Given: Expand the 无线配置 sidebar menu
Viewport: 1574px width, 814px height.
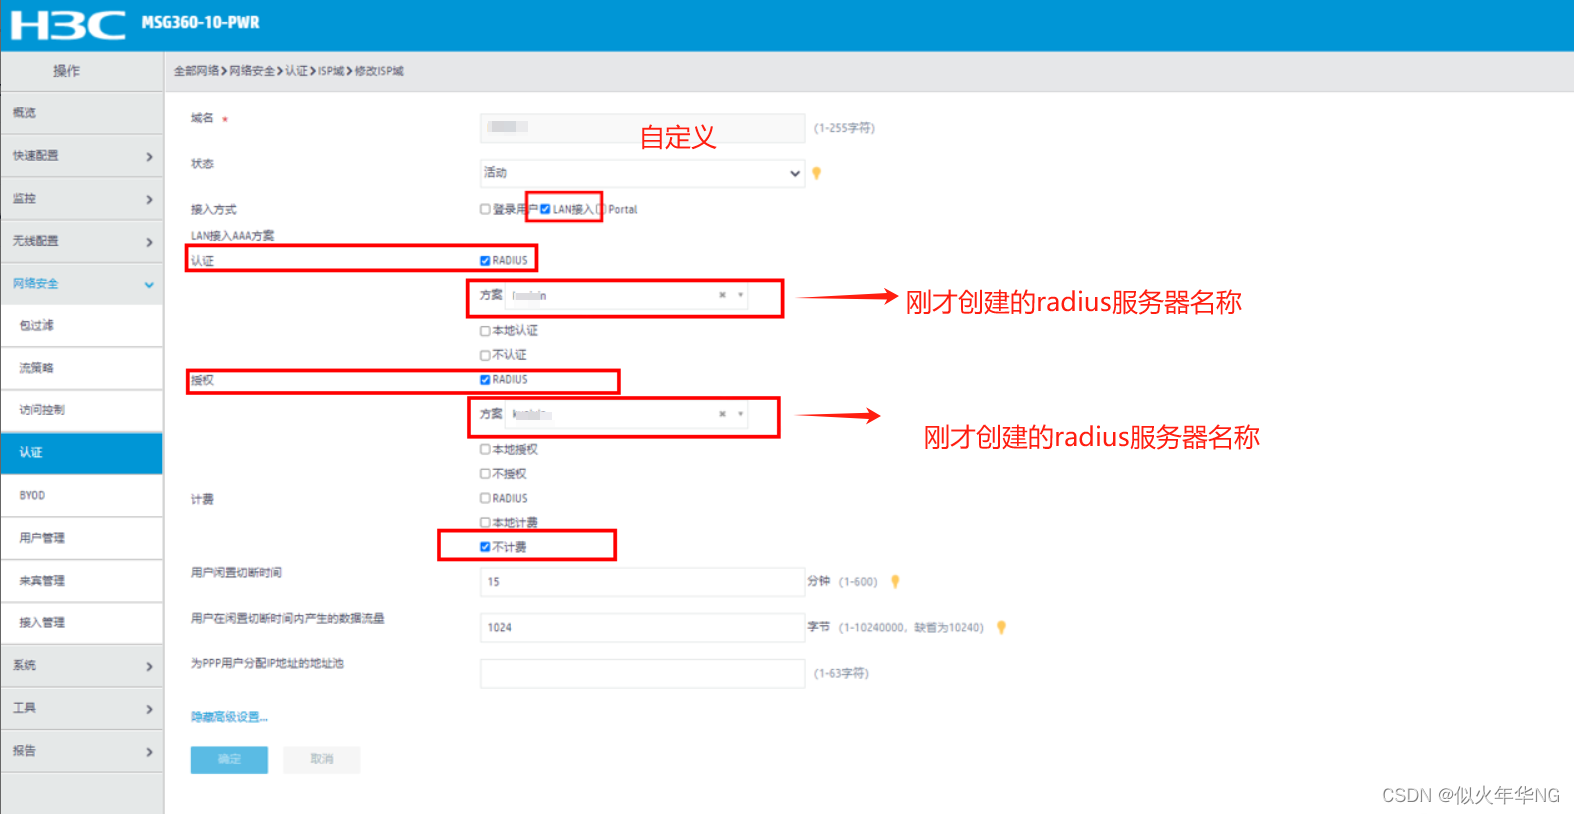Looking at the screenshot, I should tap(82, 241).
